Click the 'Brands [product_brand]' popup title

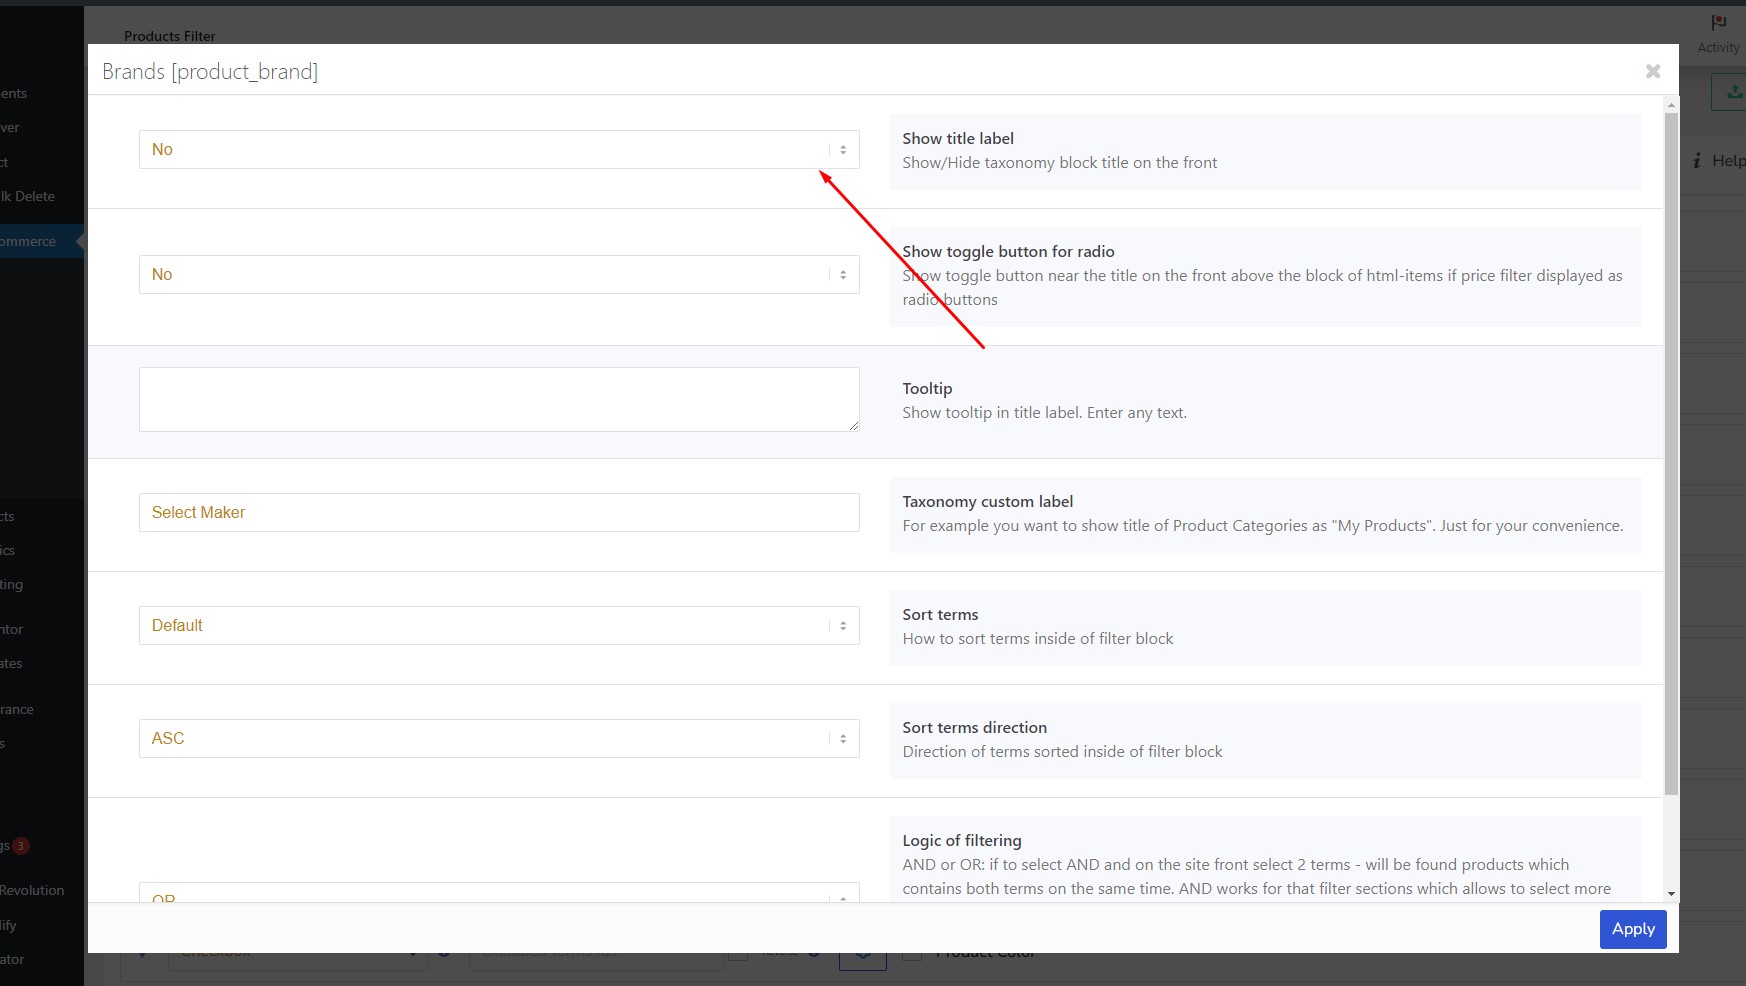pos(210,71)
